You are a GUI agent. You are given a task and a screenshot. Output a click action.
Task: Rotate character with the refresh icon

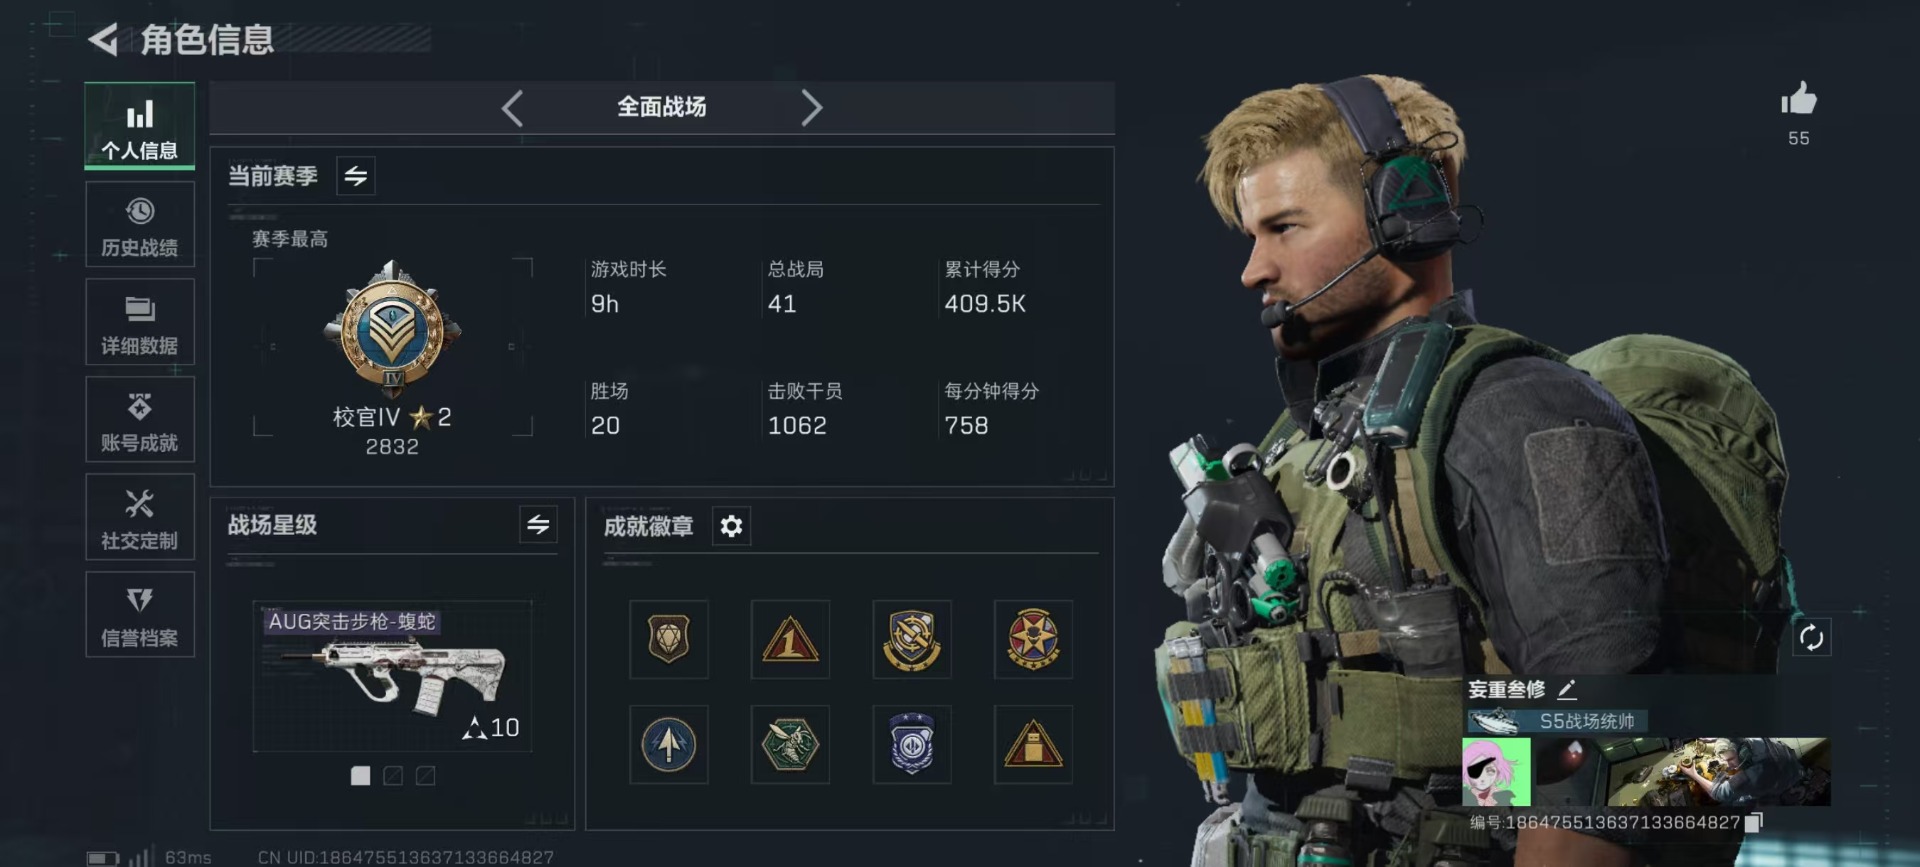pos(1811,637)
